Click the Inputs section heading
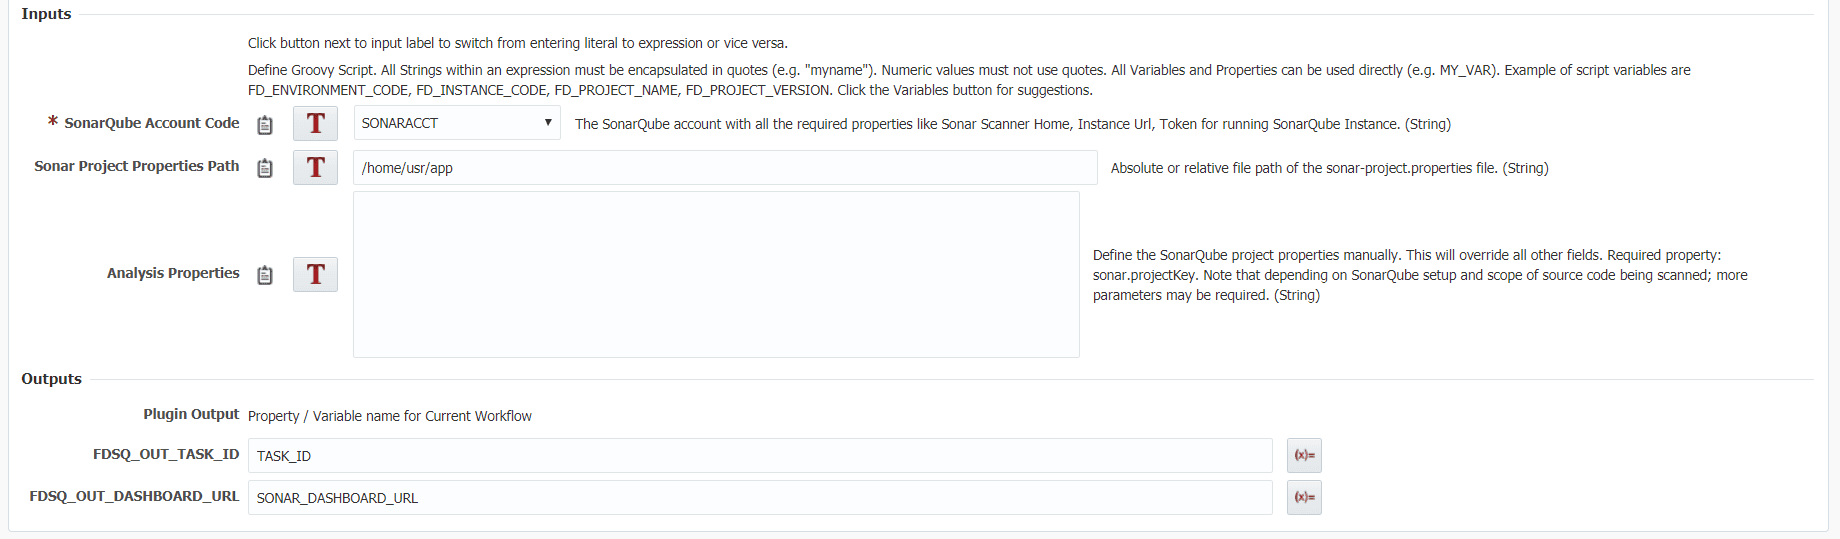 point(46,14)
